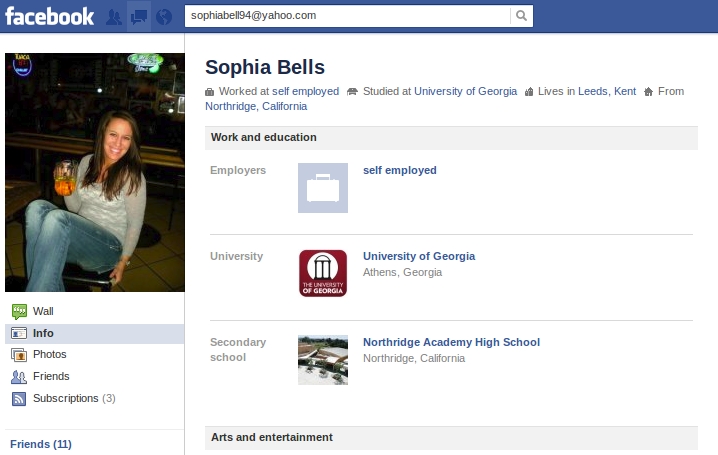The image size is (718, 455).
Task: Open Subscriptions (3) in sidebar
Action: tap(74, 398)
